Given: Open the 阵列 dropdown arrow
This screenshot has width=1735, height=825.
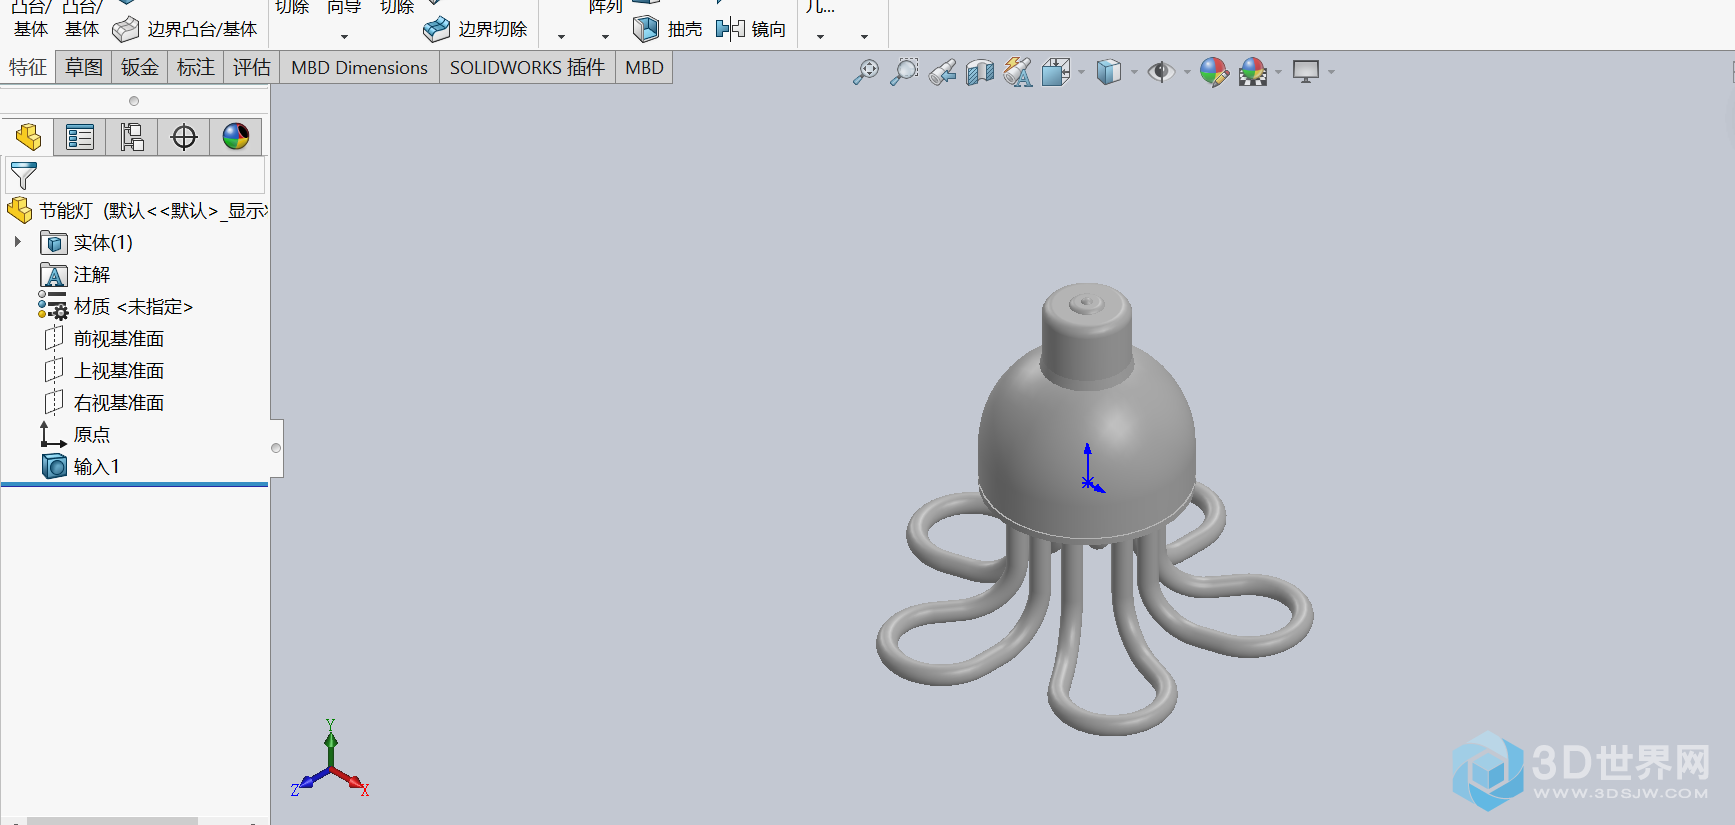Looking at the screenshot, I should click(x=605, y=37).
